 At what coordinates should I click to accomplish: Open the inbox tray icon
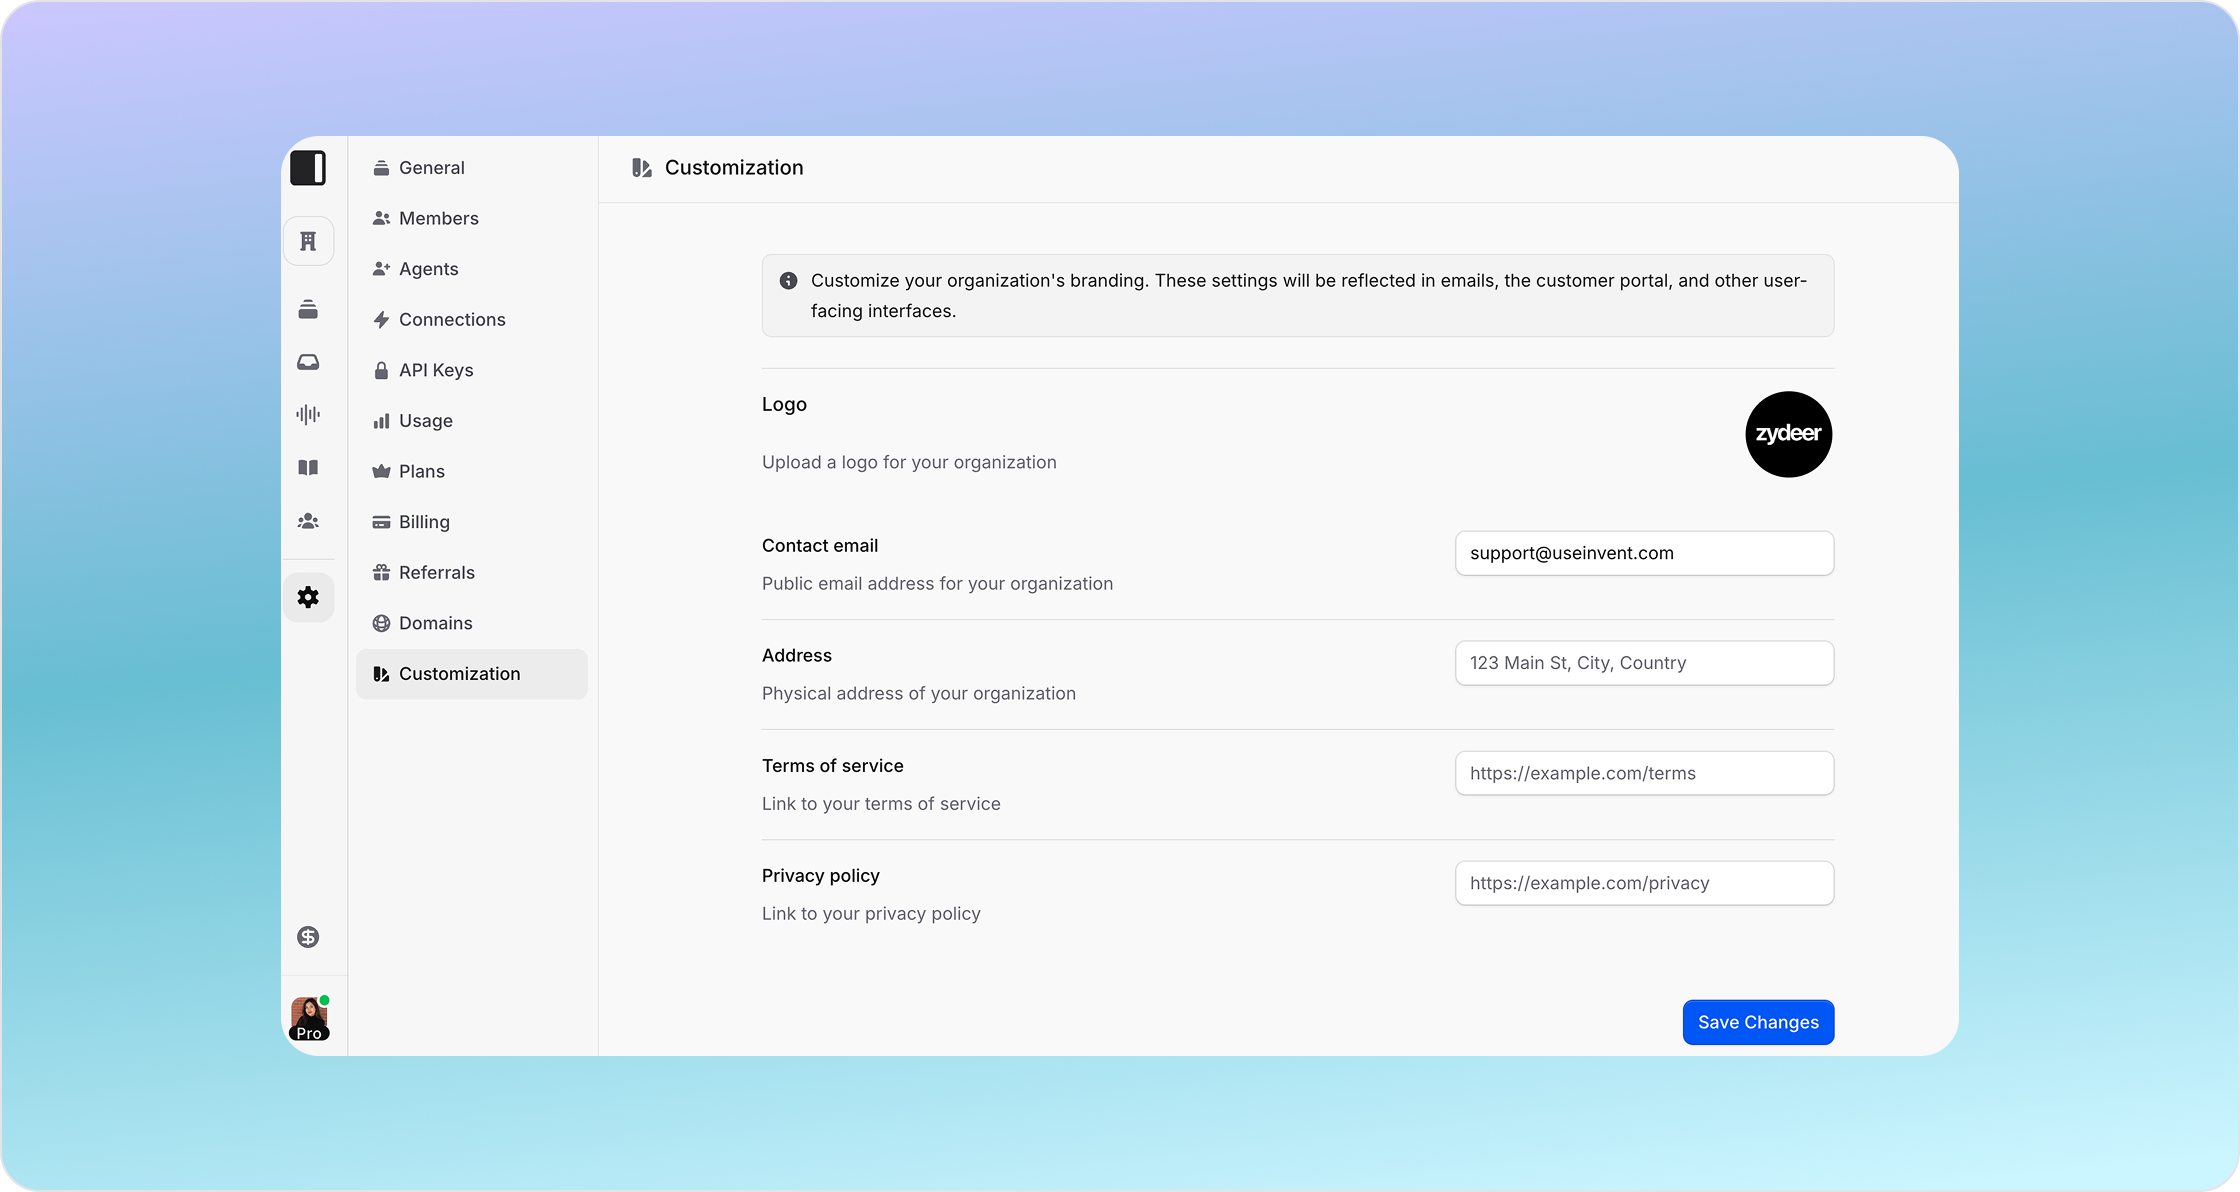(x=308, y=362)
